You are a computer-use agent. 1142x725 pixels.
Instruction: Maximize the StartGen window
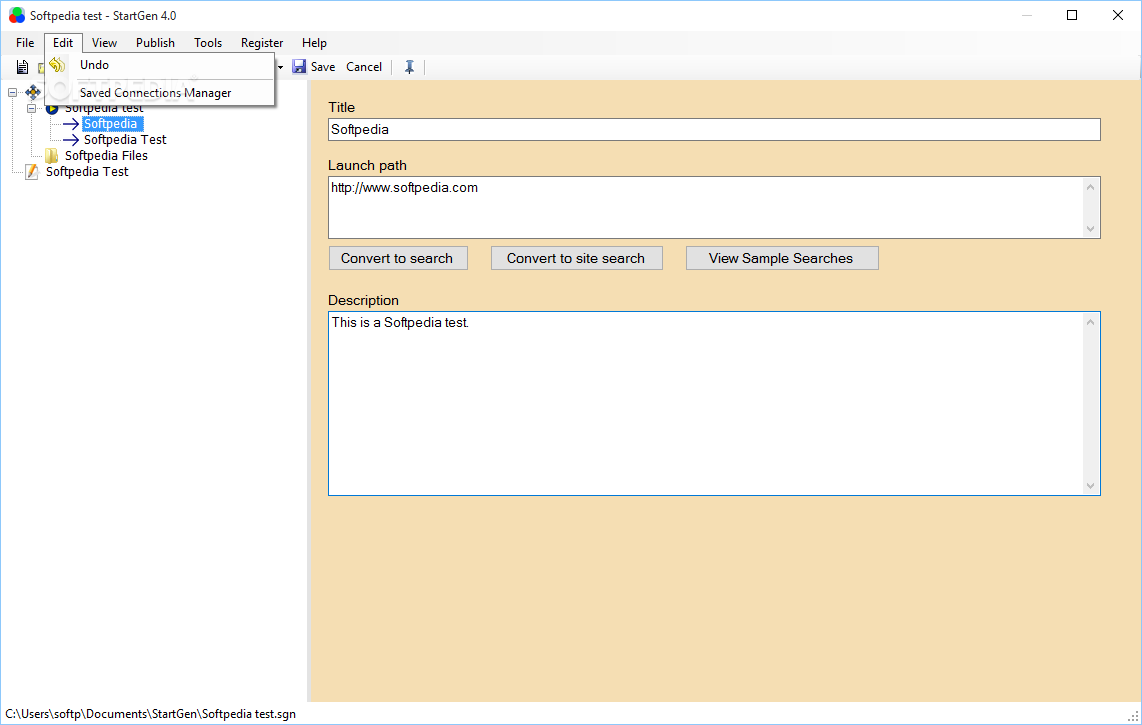(x=1072, y=15)
